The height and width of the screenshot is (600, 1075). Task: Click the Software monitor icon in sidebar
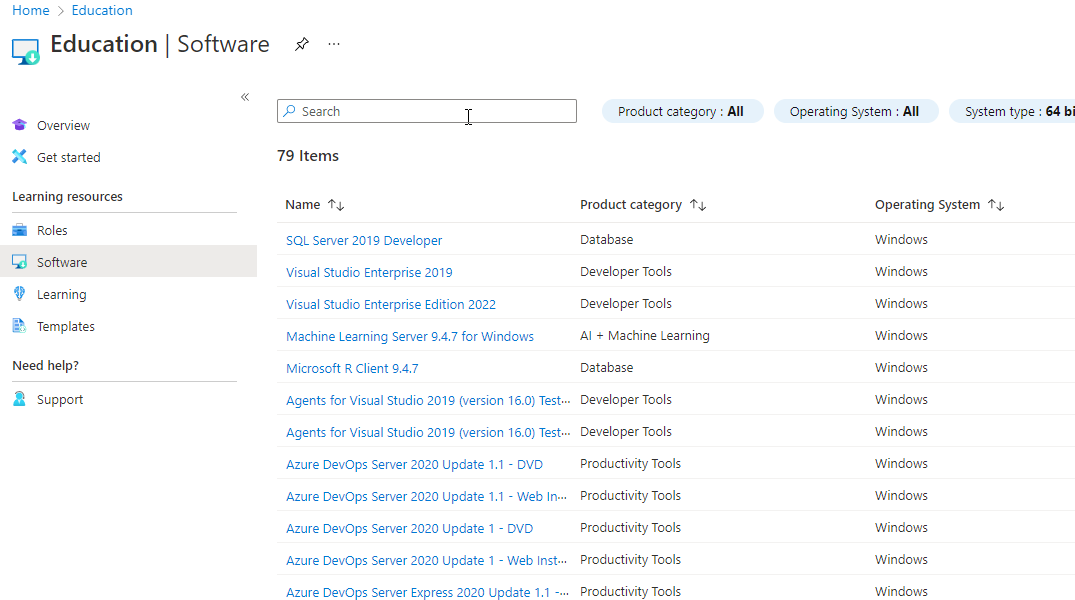point(18,261)
